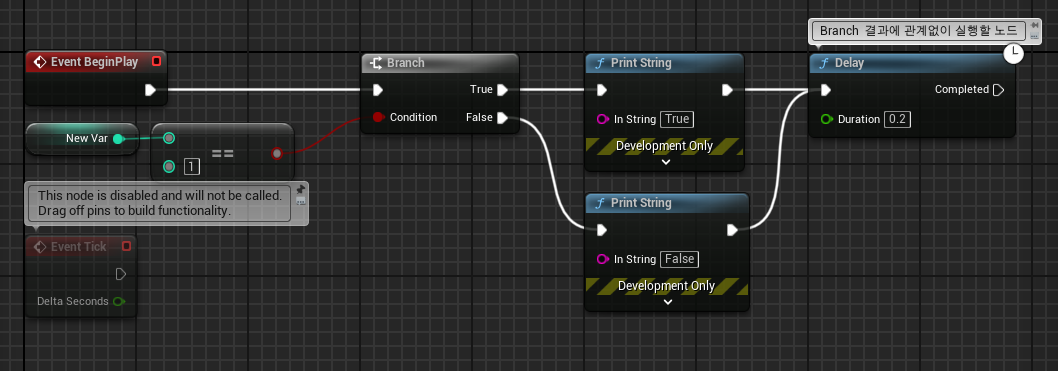This screenshot has height=371, width=1058.
Task: Toggle the red delegate square on Event BeginPlay
Action: (x=157, y=62)
